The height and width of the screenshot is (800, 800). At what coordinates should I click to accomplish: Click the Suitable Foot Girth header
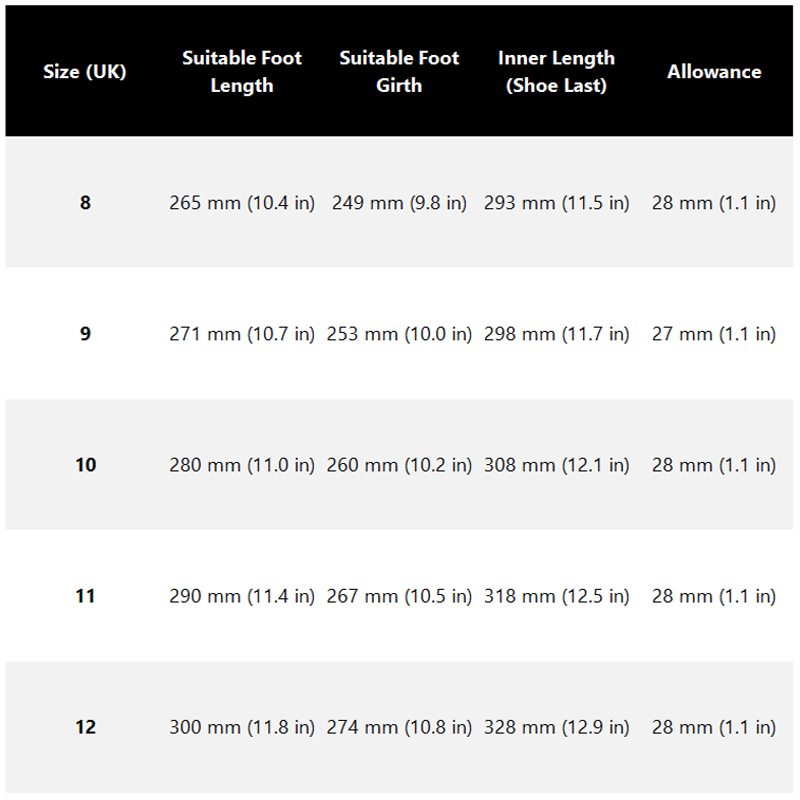click(x=399, y=71)
